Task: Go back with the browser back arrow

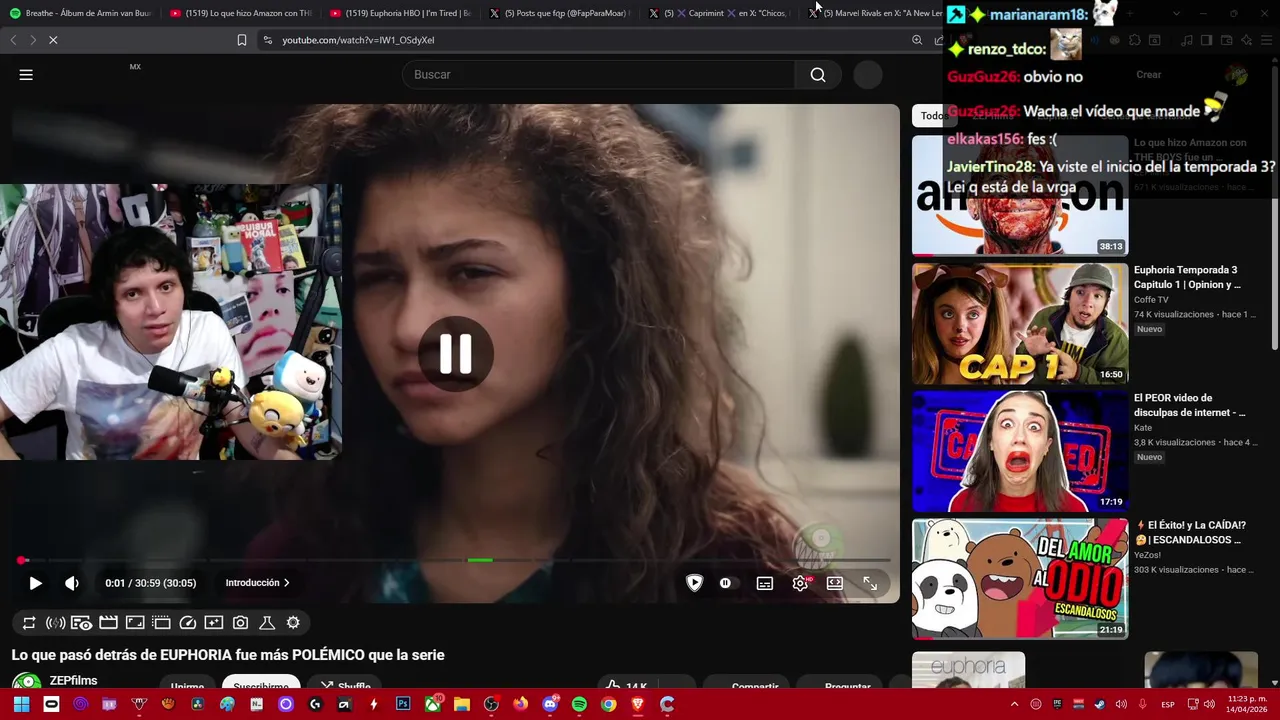Action: click(13, 40)
